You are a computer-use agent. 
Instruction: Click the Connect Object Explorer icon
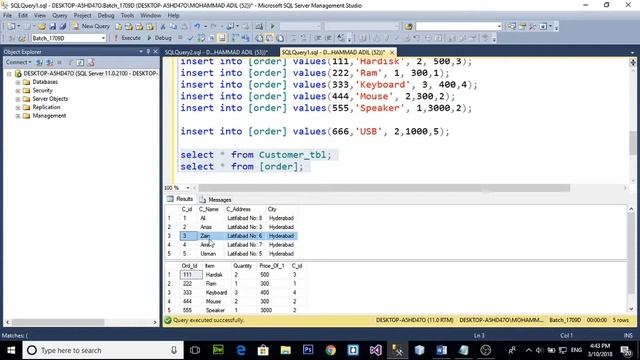pos(39,62)
